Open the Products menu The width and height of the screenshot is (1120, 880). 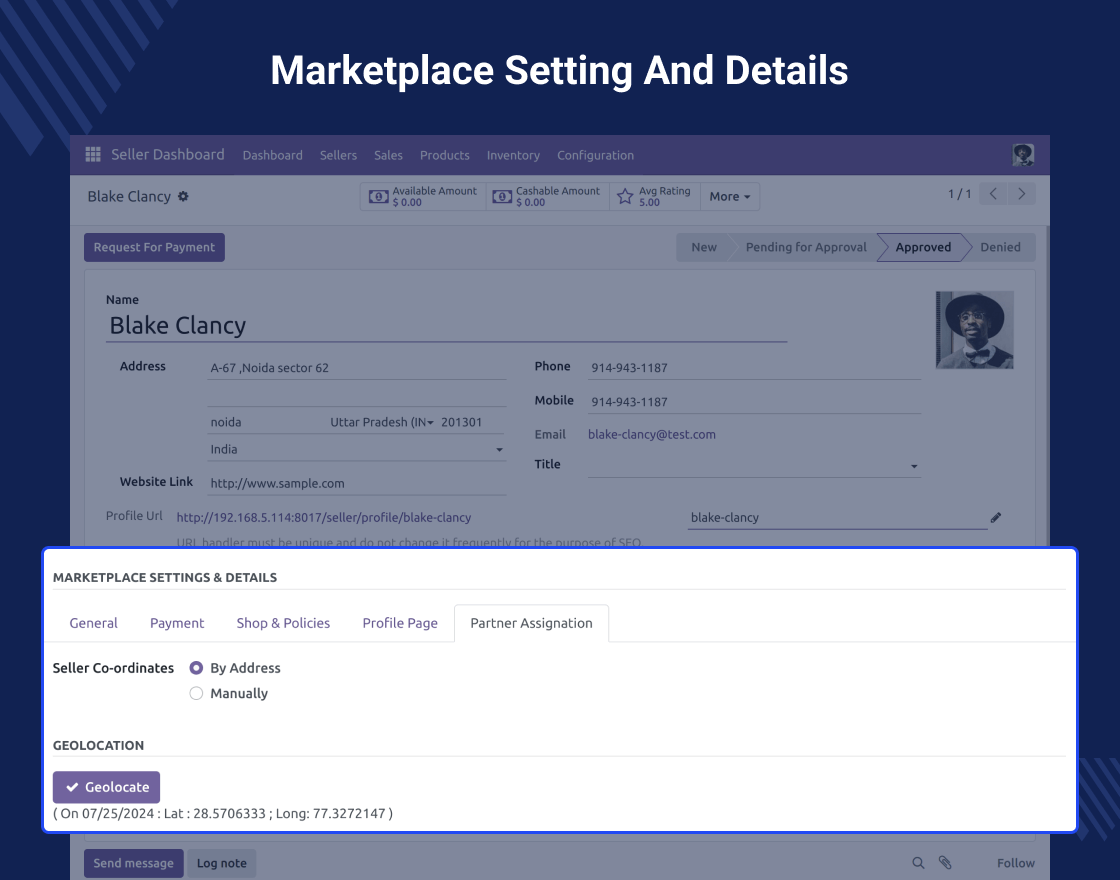point(444,155)
